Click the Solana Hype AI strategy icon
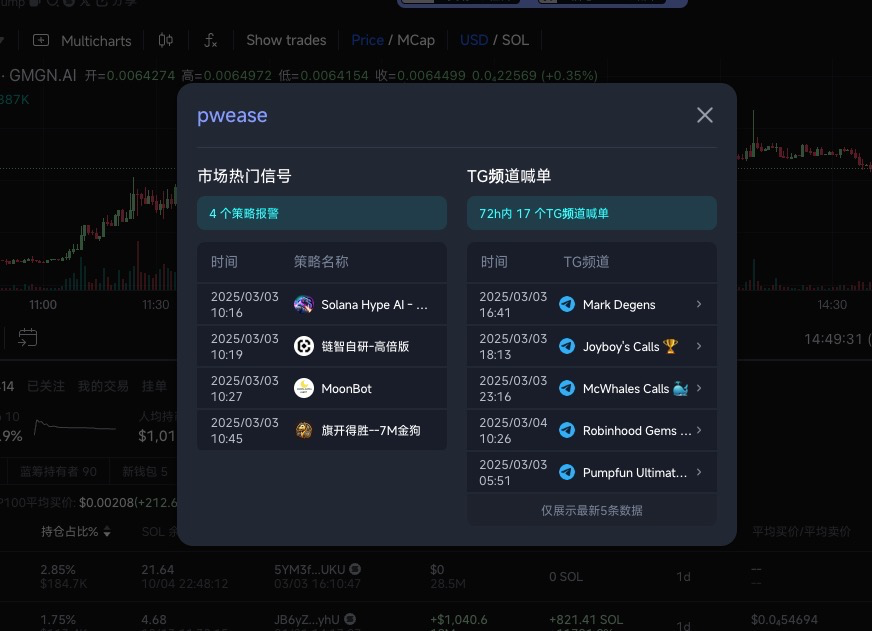 (x=304, y=304)
